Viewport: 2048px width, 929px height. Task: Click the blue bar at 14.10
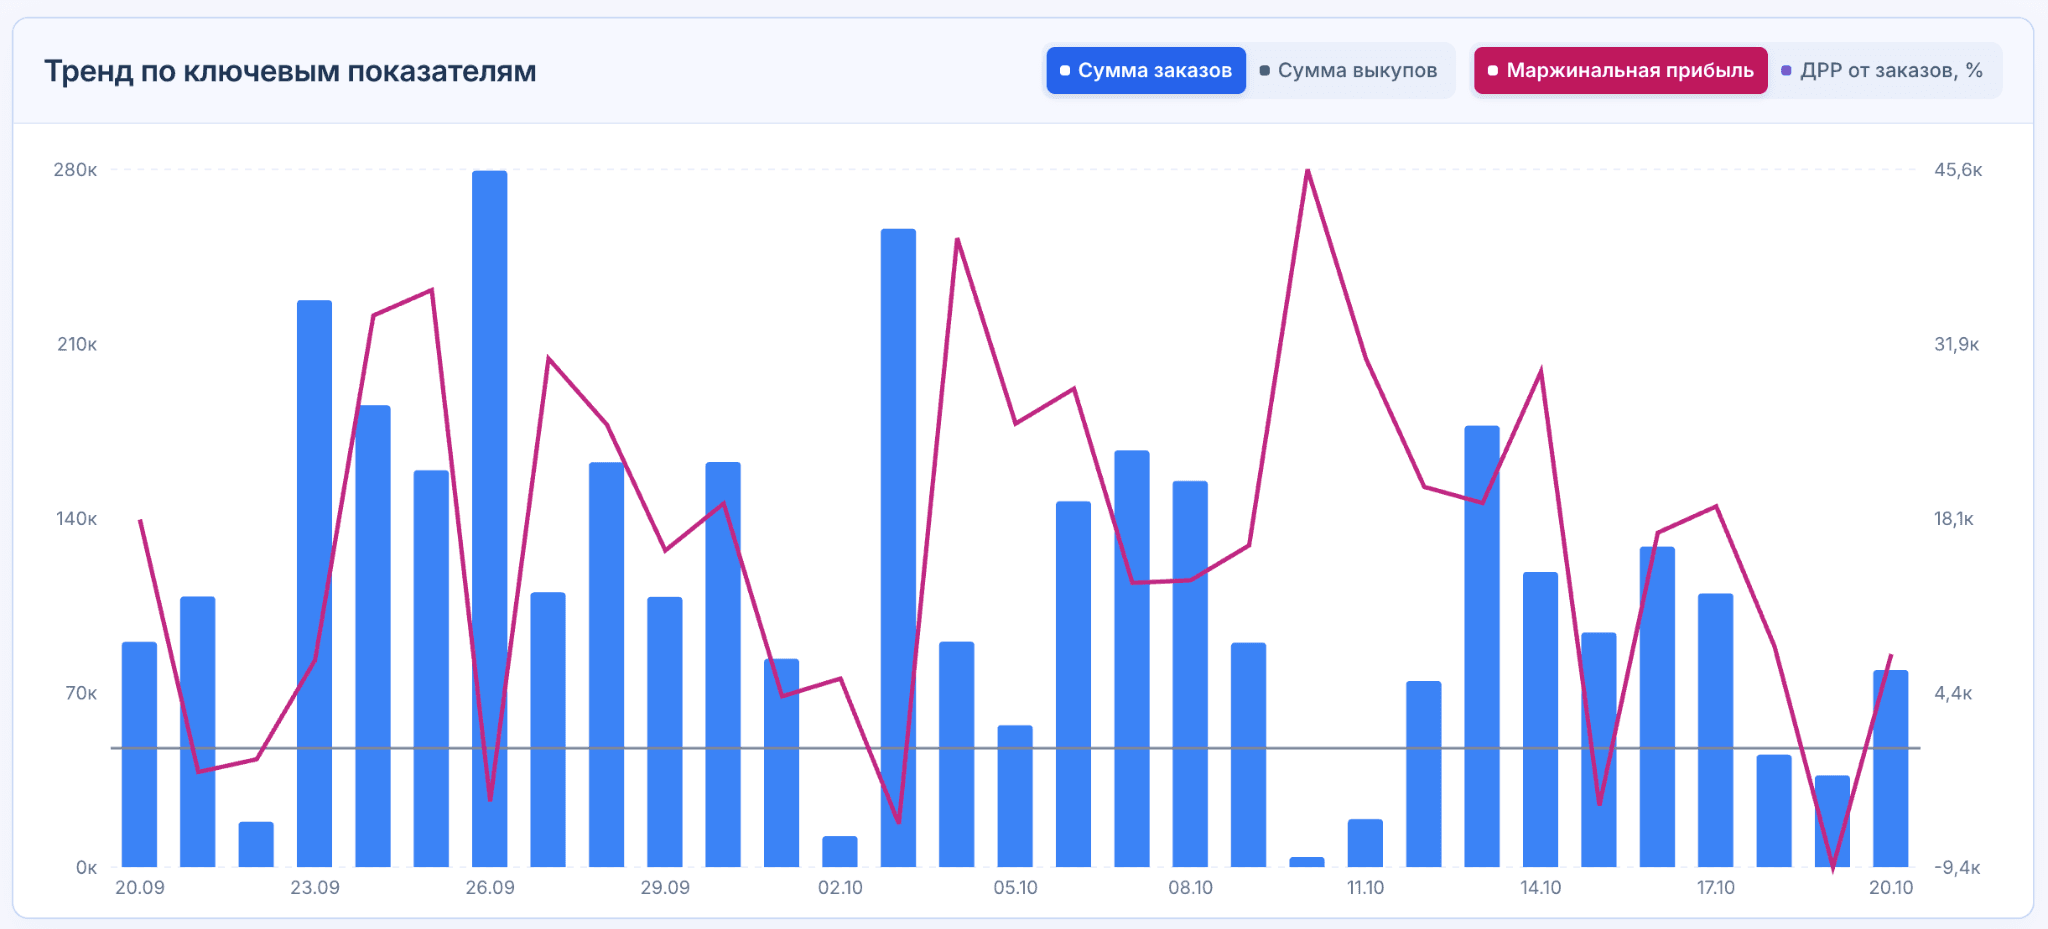tap(1540, 720)
